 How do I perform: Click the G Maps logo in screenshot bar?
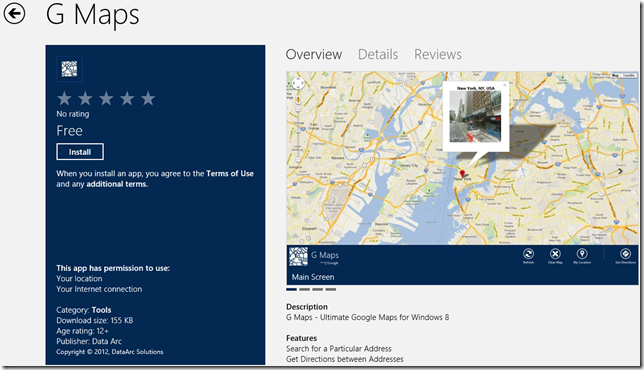pyautogui.click(x=298, y=257)
